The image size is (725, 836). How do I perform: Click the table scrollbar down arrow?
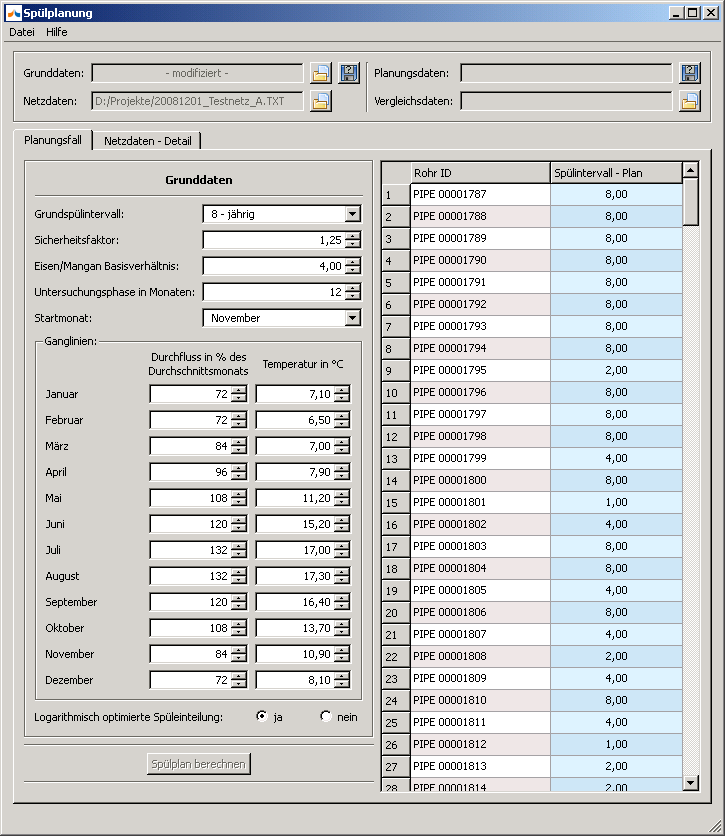[x=690, y=783]
